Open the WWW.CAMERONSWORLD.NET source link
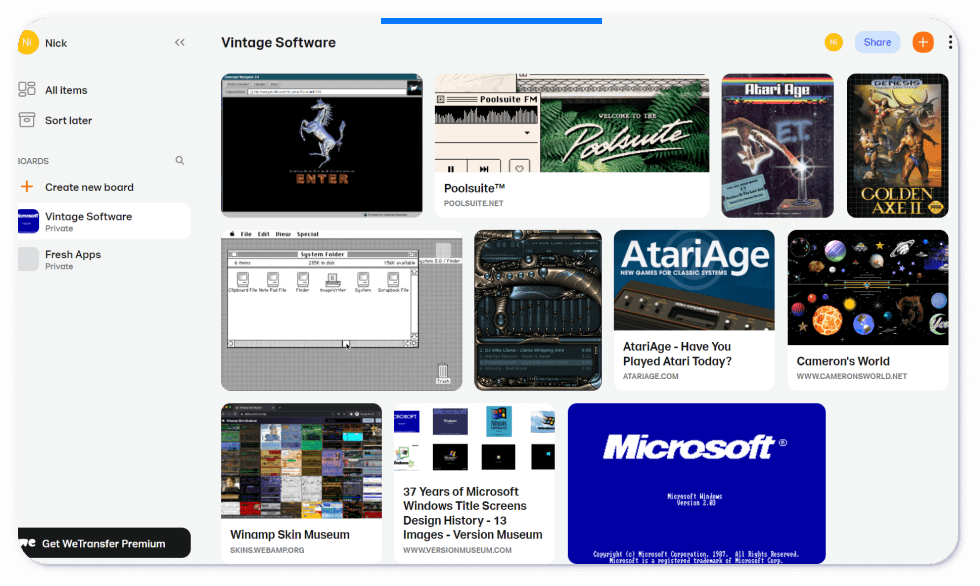This screenshot has width=980, height=586. pos(852,376)
